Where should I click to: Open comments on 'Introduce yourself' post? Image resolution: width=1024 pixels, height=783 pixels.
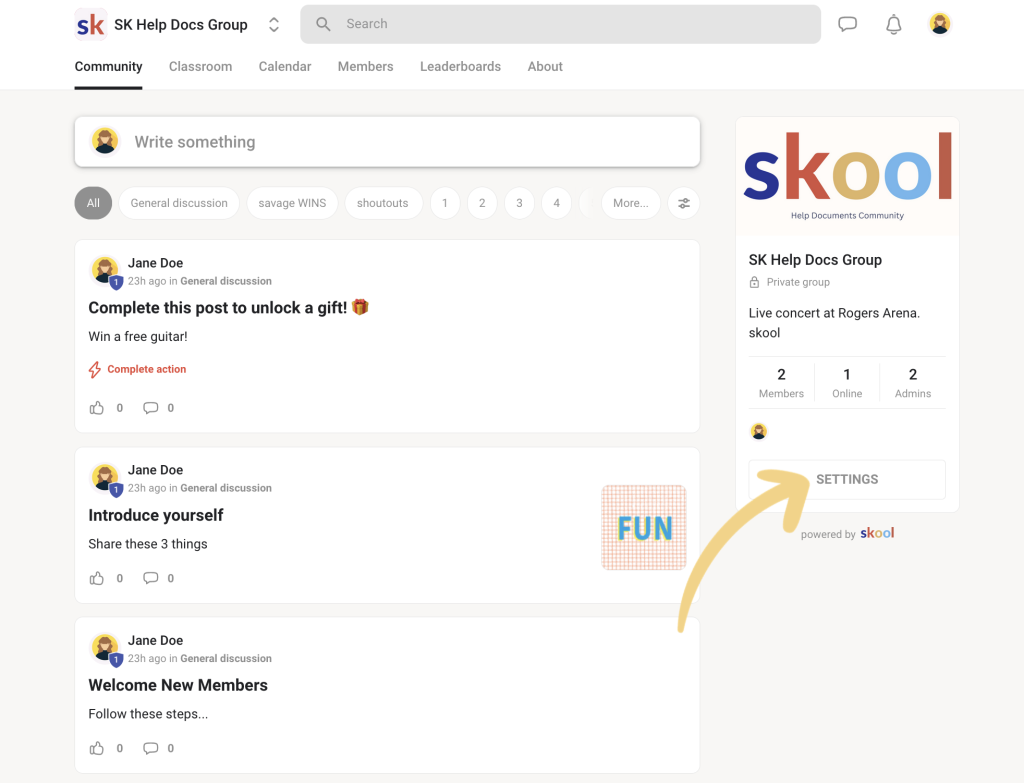[x=151, y=578]
